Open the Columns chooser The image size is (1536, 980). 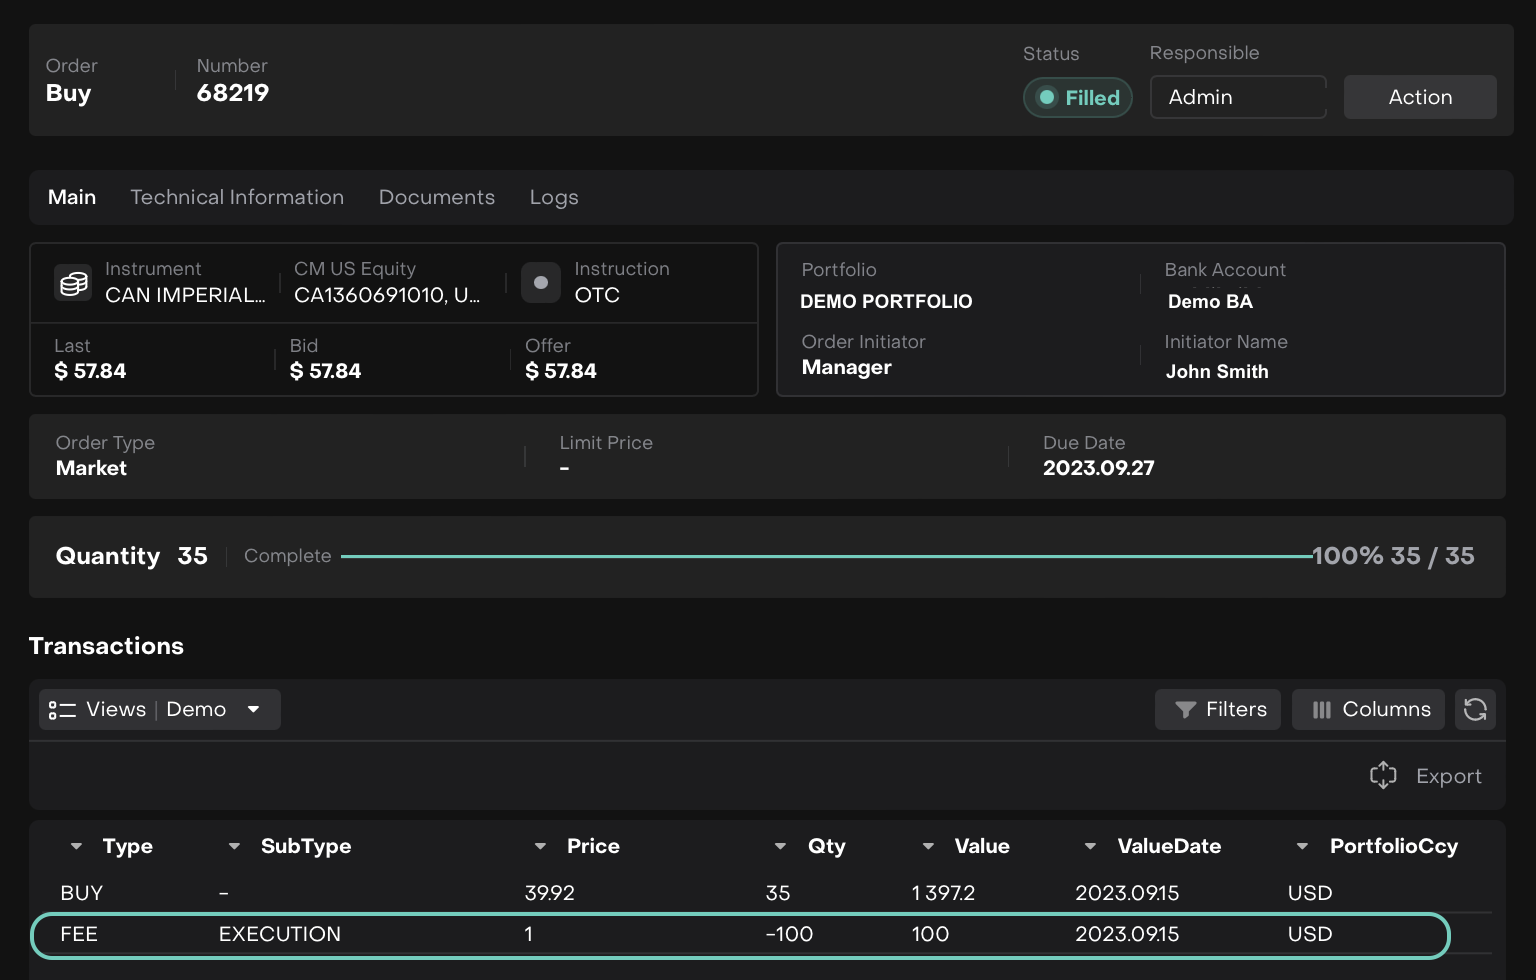pos(1368,710)
